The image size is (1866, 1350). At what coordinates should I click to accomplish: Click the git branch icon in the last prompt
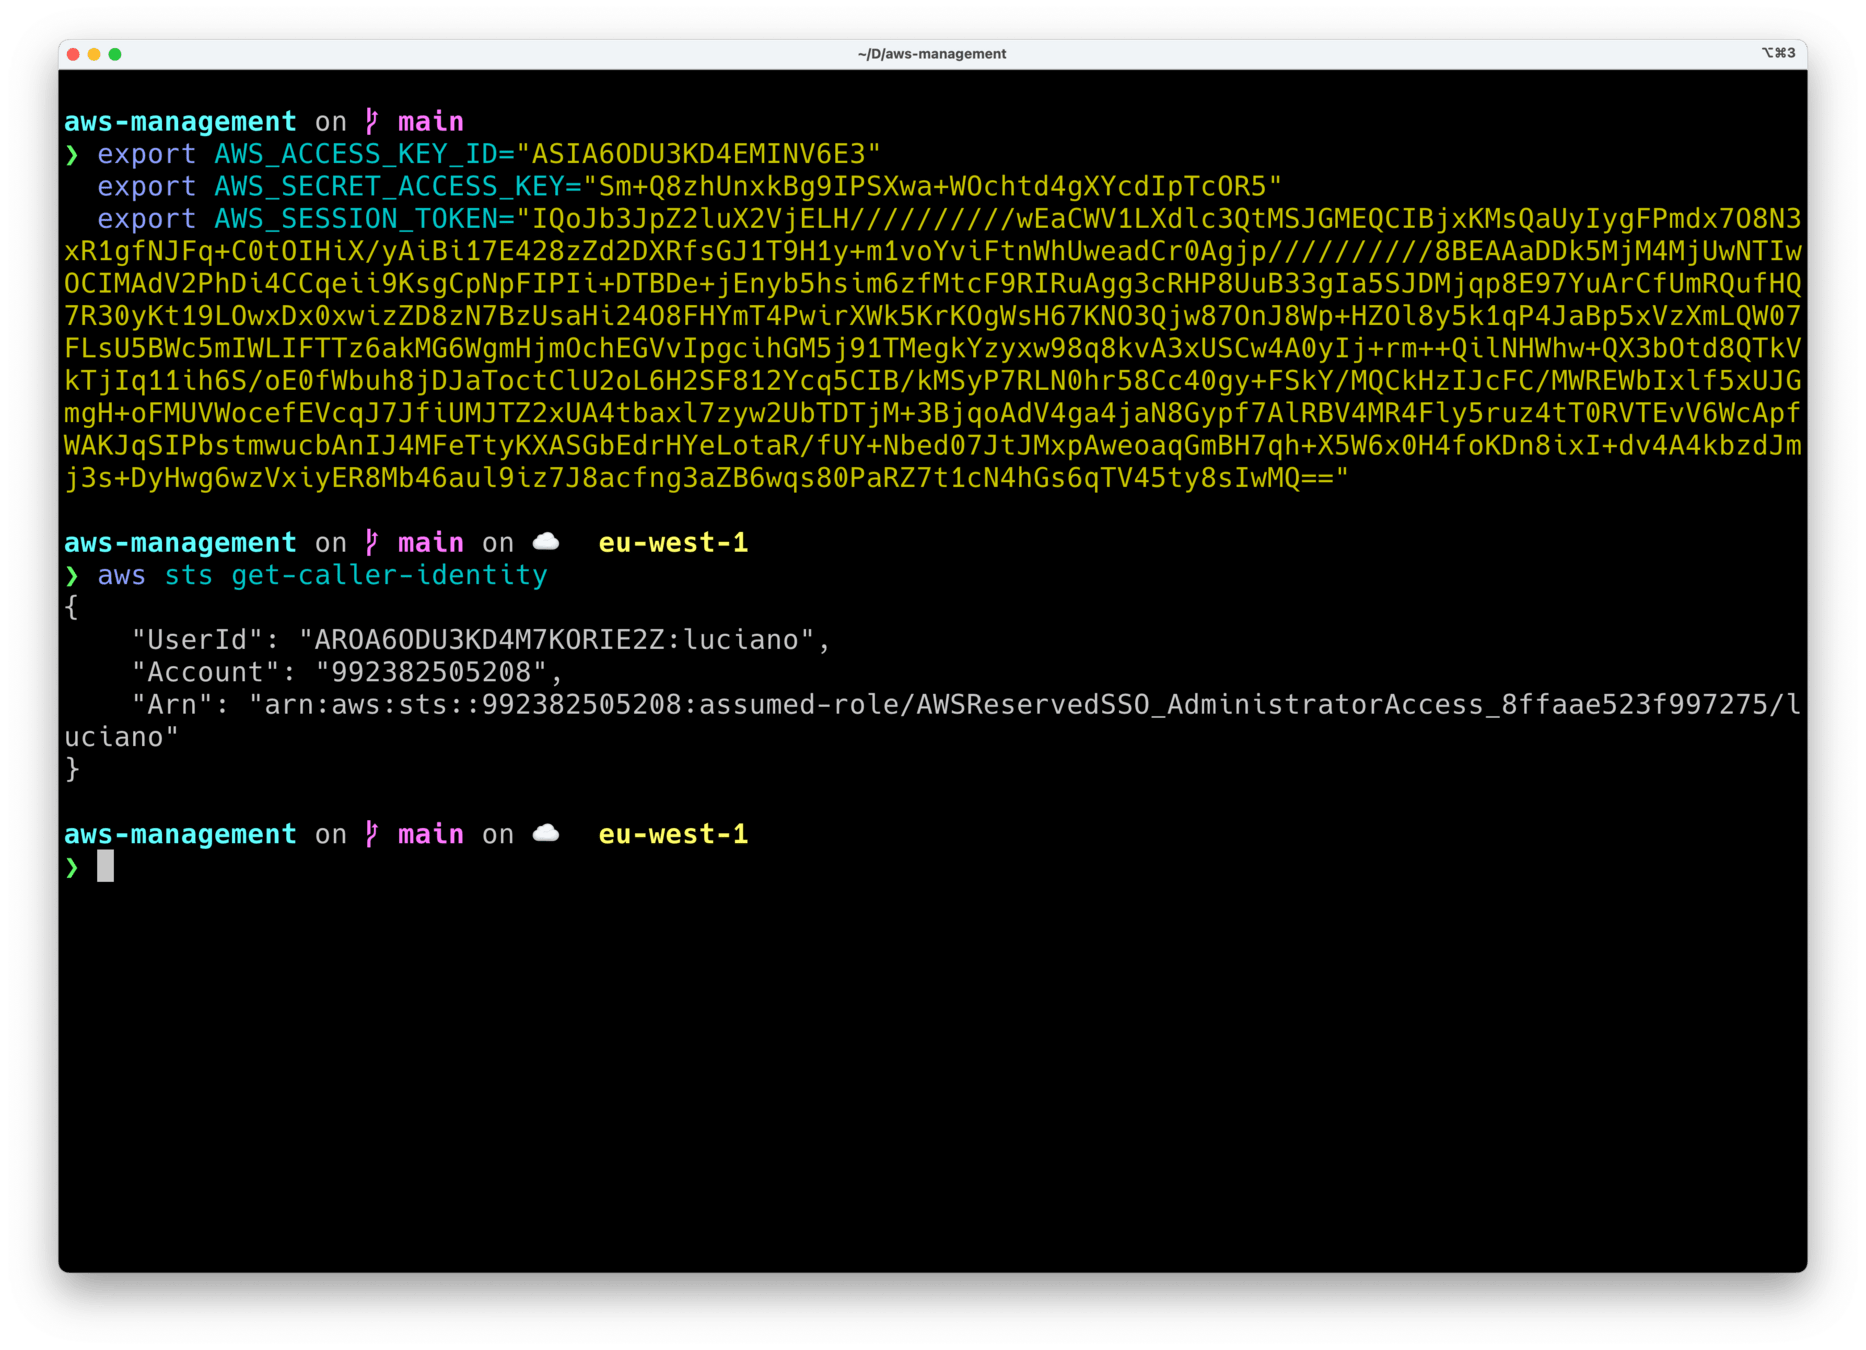[372, 833]
